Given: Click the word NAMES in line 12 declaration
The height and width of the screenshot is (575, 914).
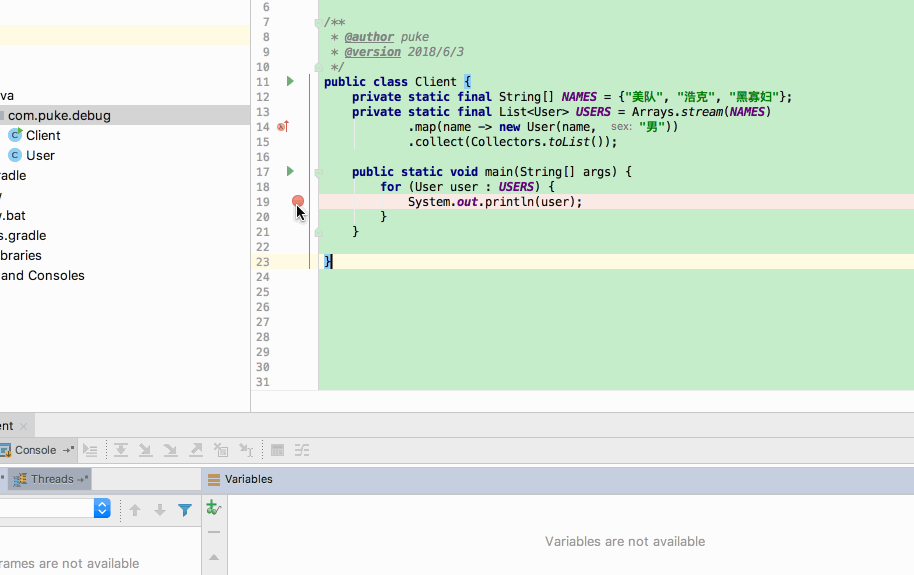Looking at the screenshot, I should click(579, 97).
